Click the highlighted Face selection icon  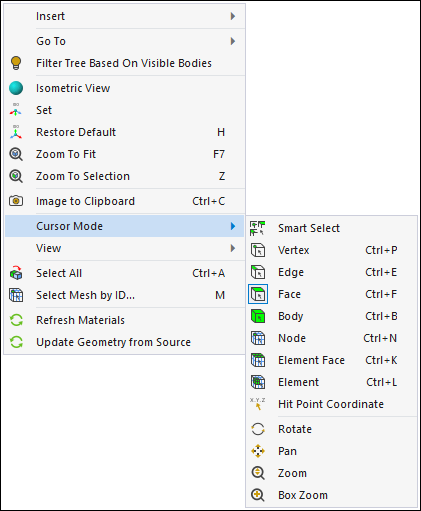(258, 294)
